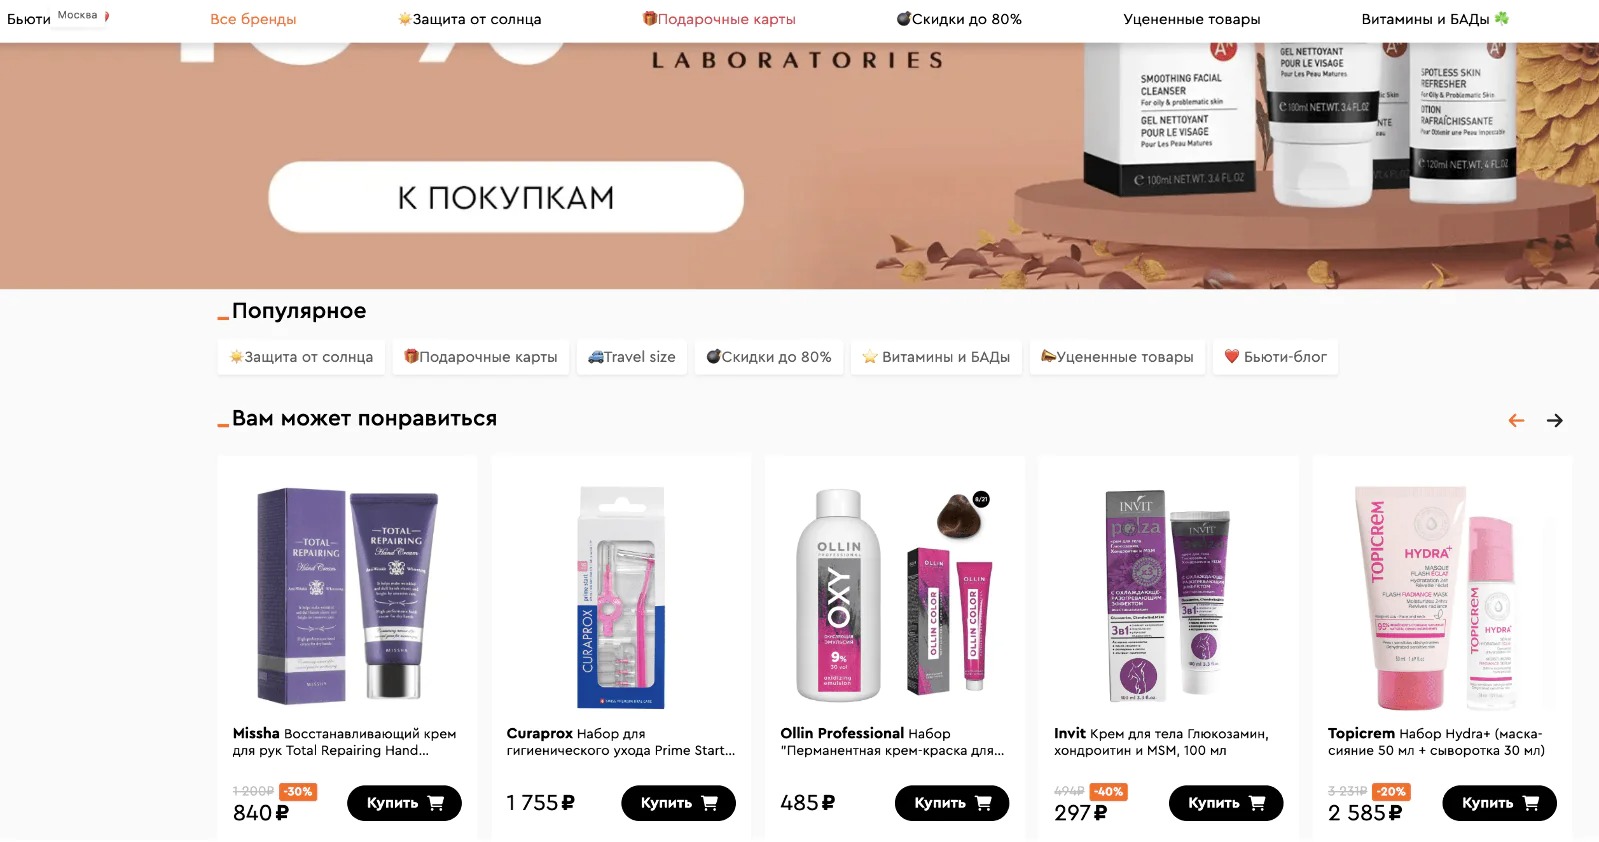Select the Уцененные товары popular tag

pyautogui.click(x=1117, y=357)
